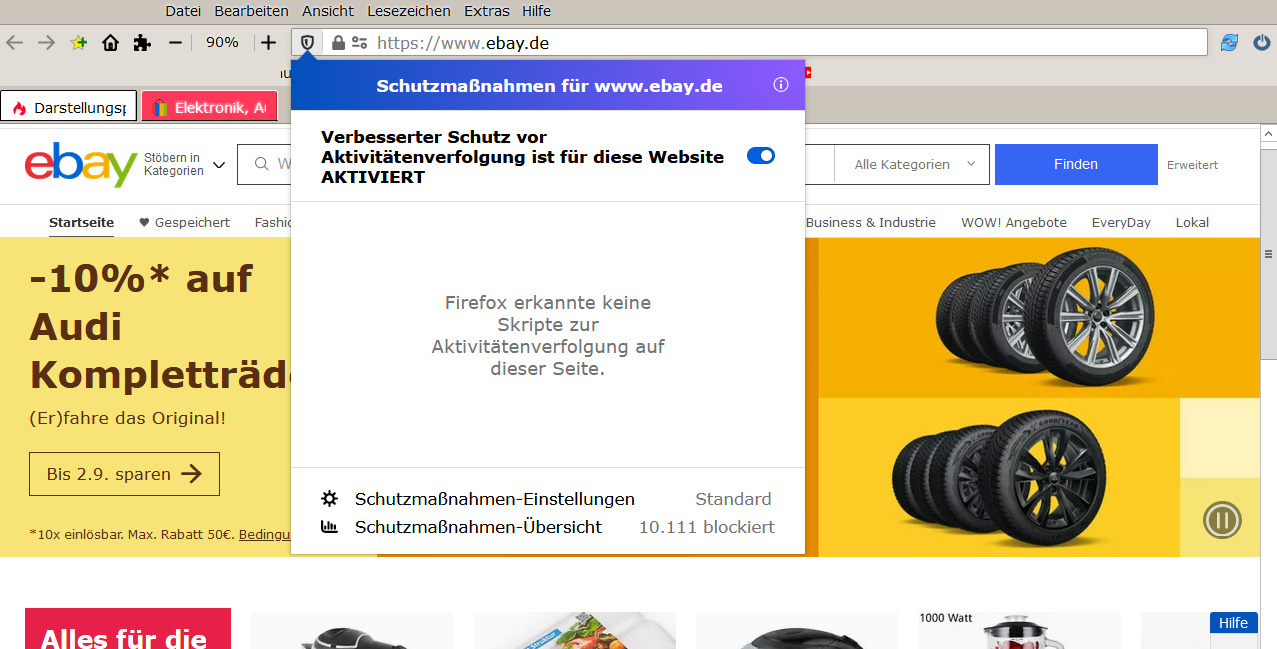The width and height of the screenshot is (1277, 649).
Task: Click the bookmark star icon in the toolbar
Action: (x=79, y=43)
